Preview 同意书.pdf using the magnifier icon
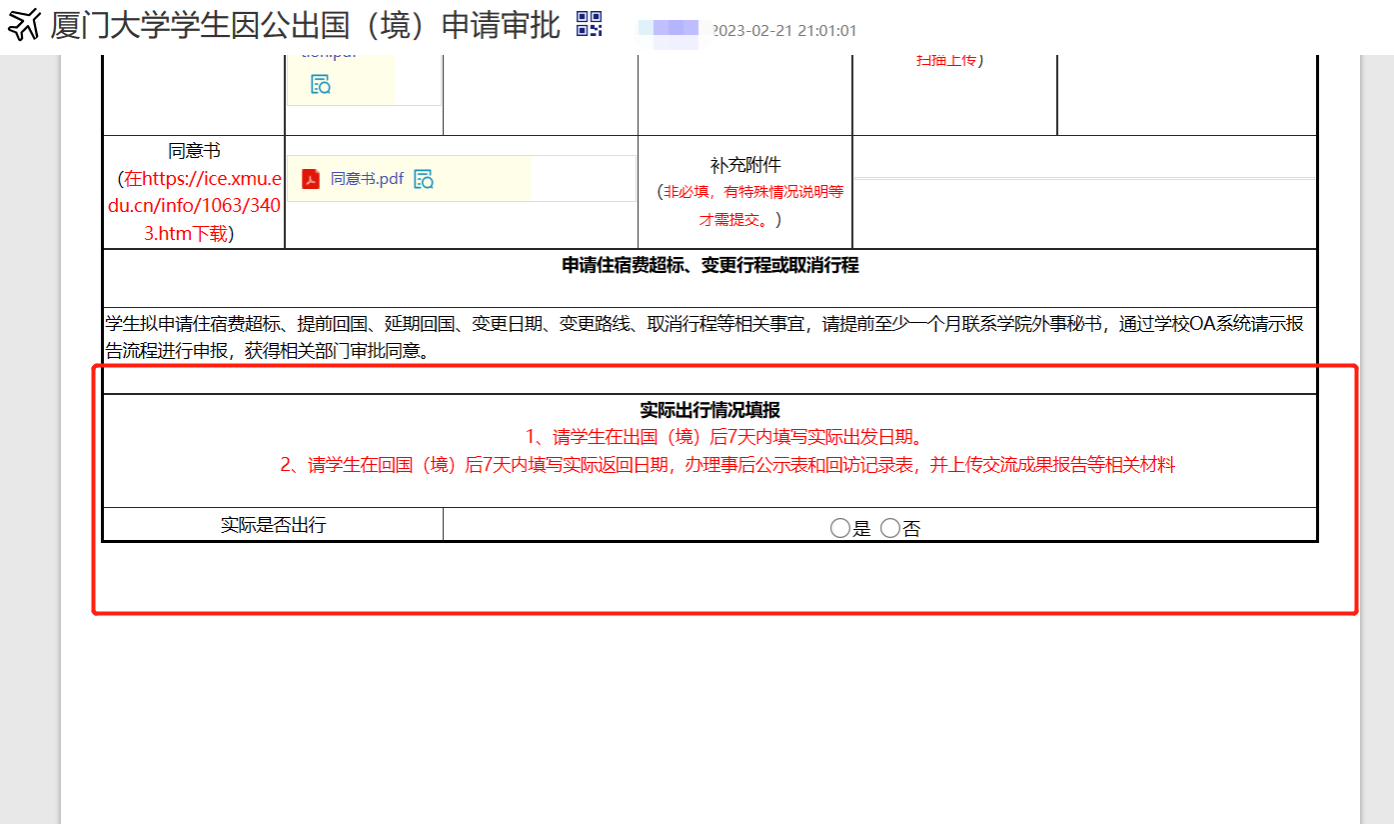Screen dimensions: 1394x824 pos(424,179)
